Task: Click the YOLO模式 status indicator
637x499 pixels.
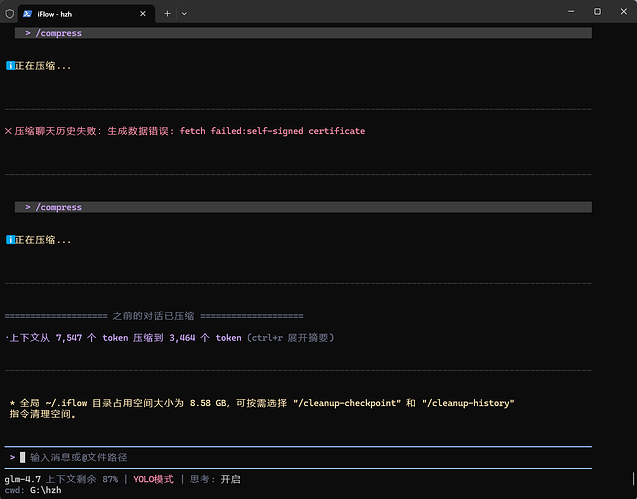Action: [154, 479]
